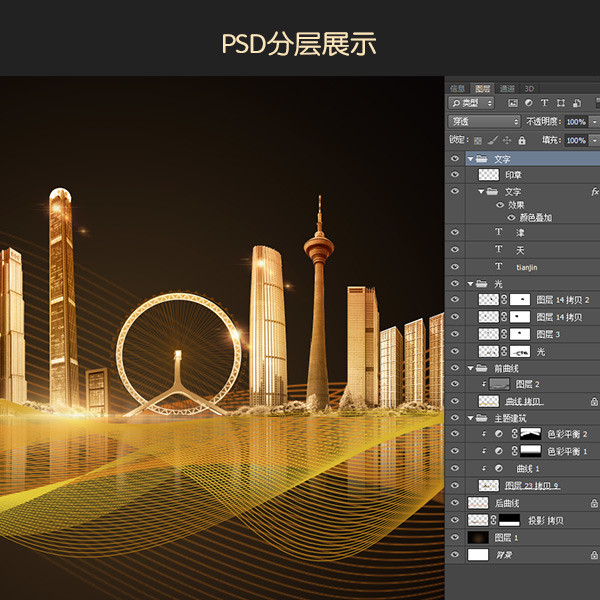Click the 不透明度 100% value field
Viewport: 600px width, 600px height.
point(576,122)
